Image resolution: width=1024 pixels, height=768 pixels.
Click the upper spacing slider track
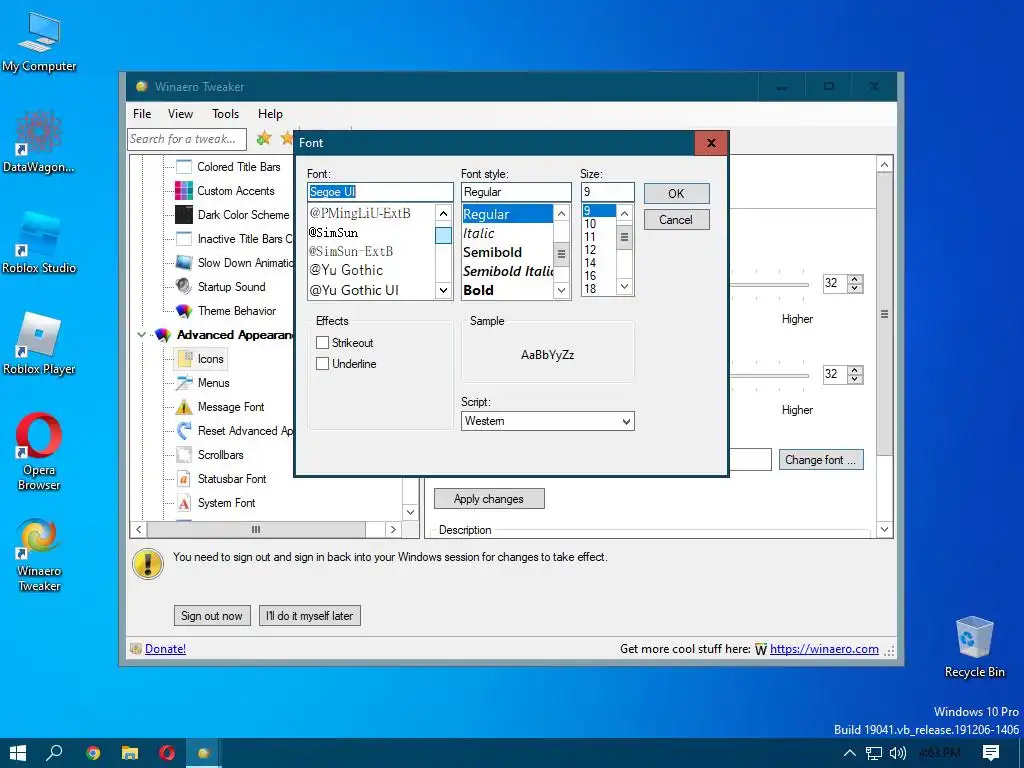769,285
